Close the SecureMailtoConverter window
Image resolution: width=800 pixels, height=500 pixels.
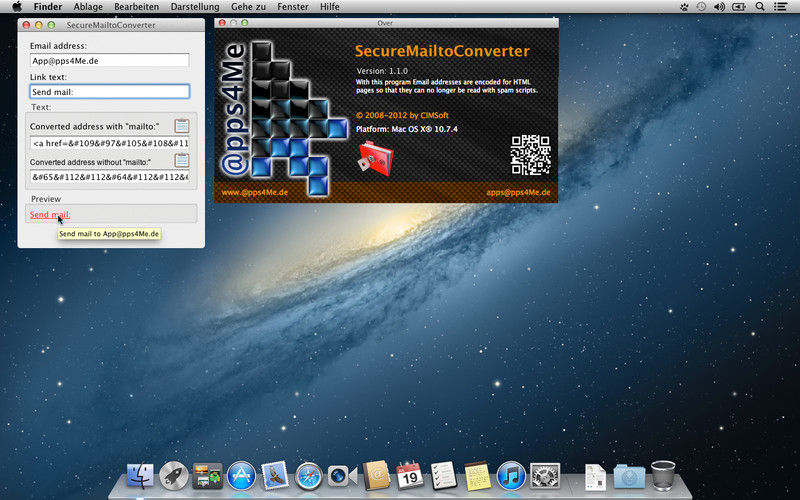[x=26, y=24]
